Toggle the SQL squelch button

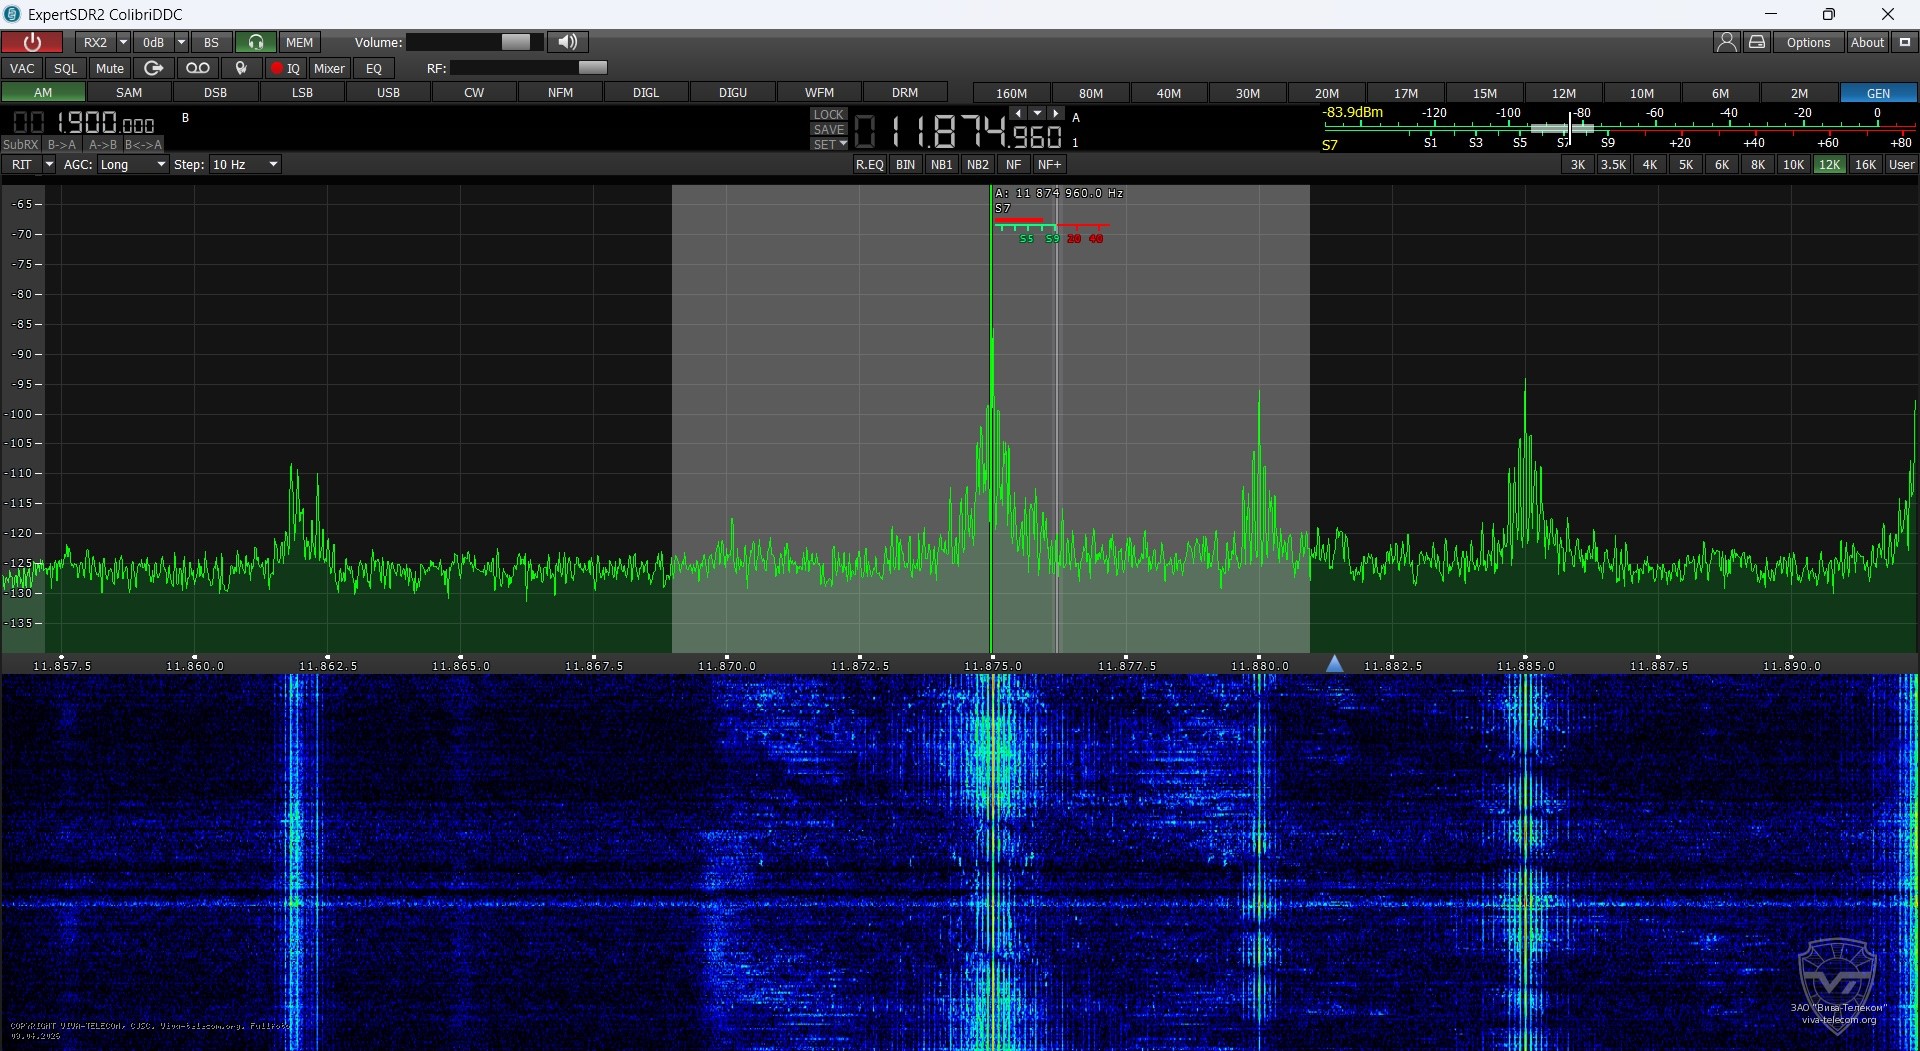point(66,68)
